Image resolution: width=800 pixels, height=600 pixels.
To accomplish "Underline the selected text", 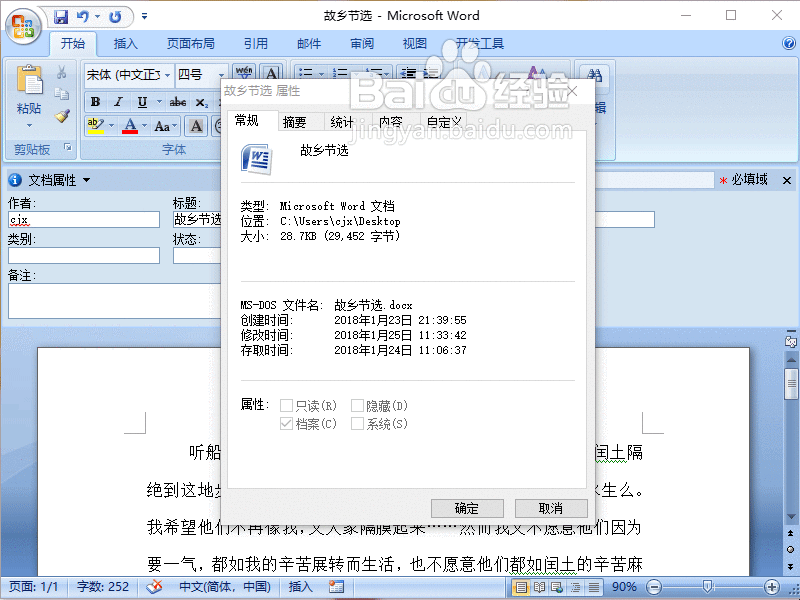I will [x=142, y=102].
